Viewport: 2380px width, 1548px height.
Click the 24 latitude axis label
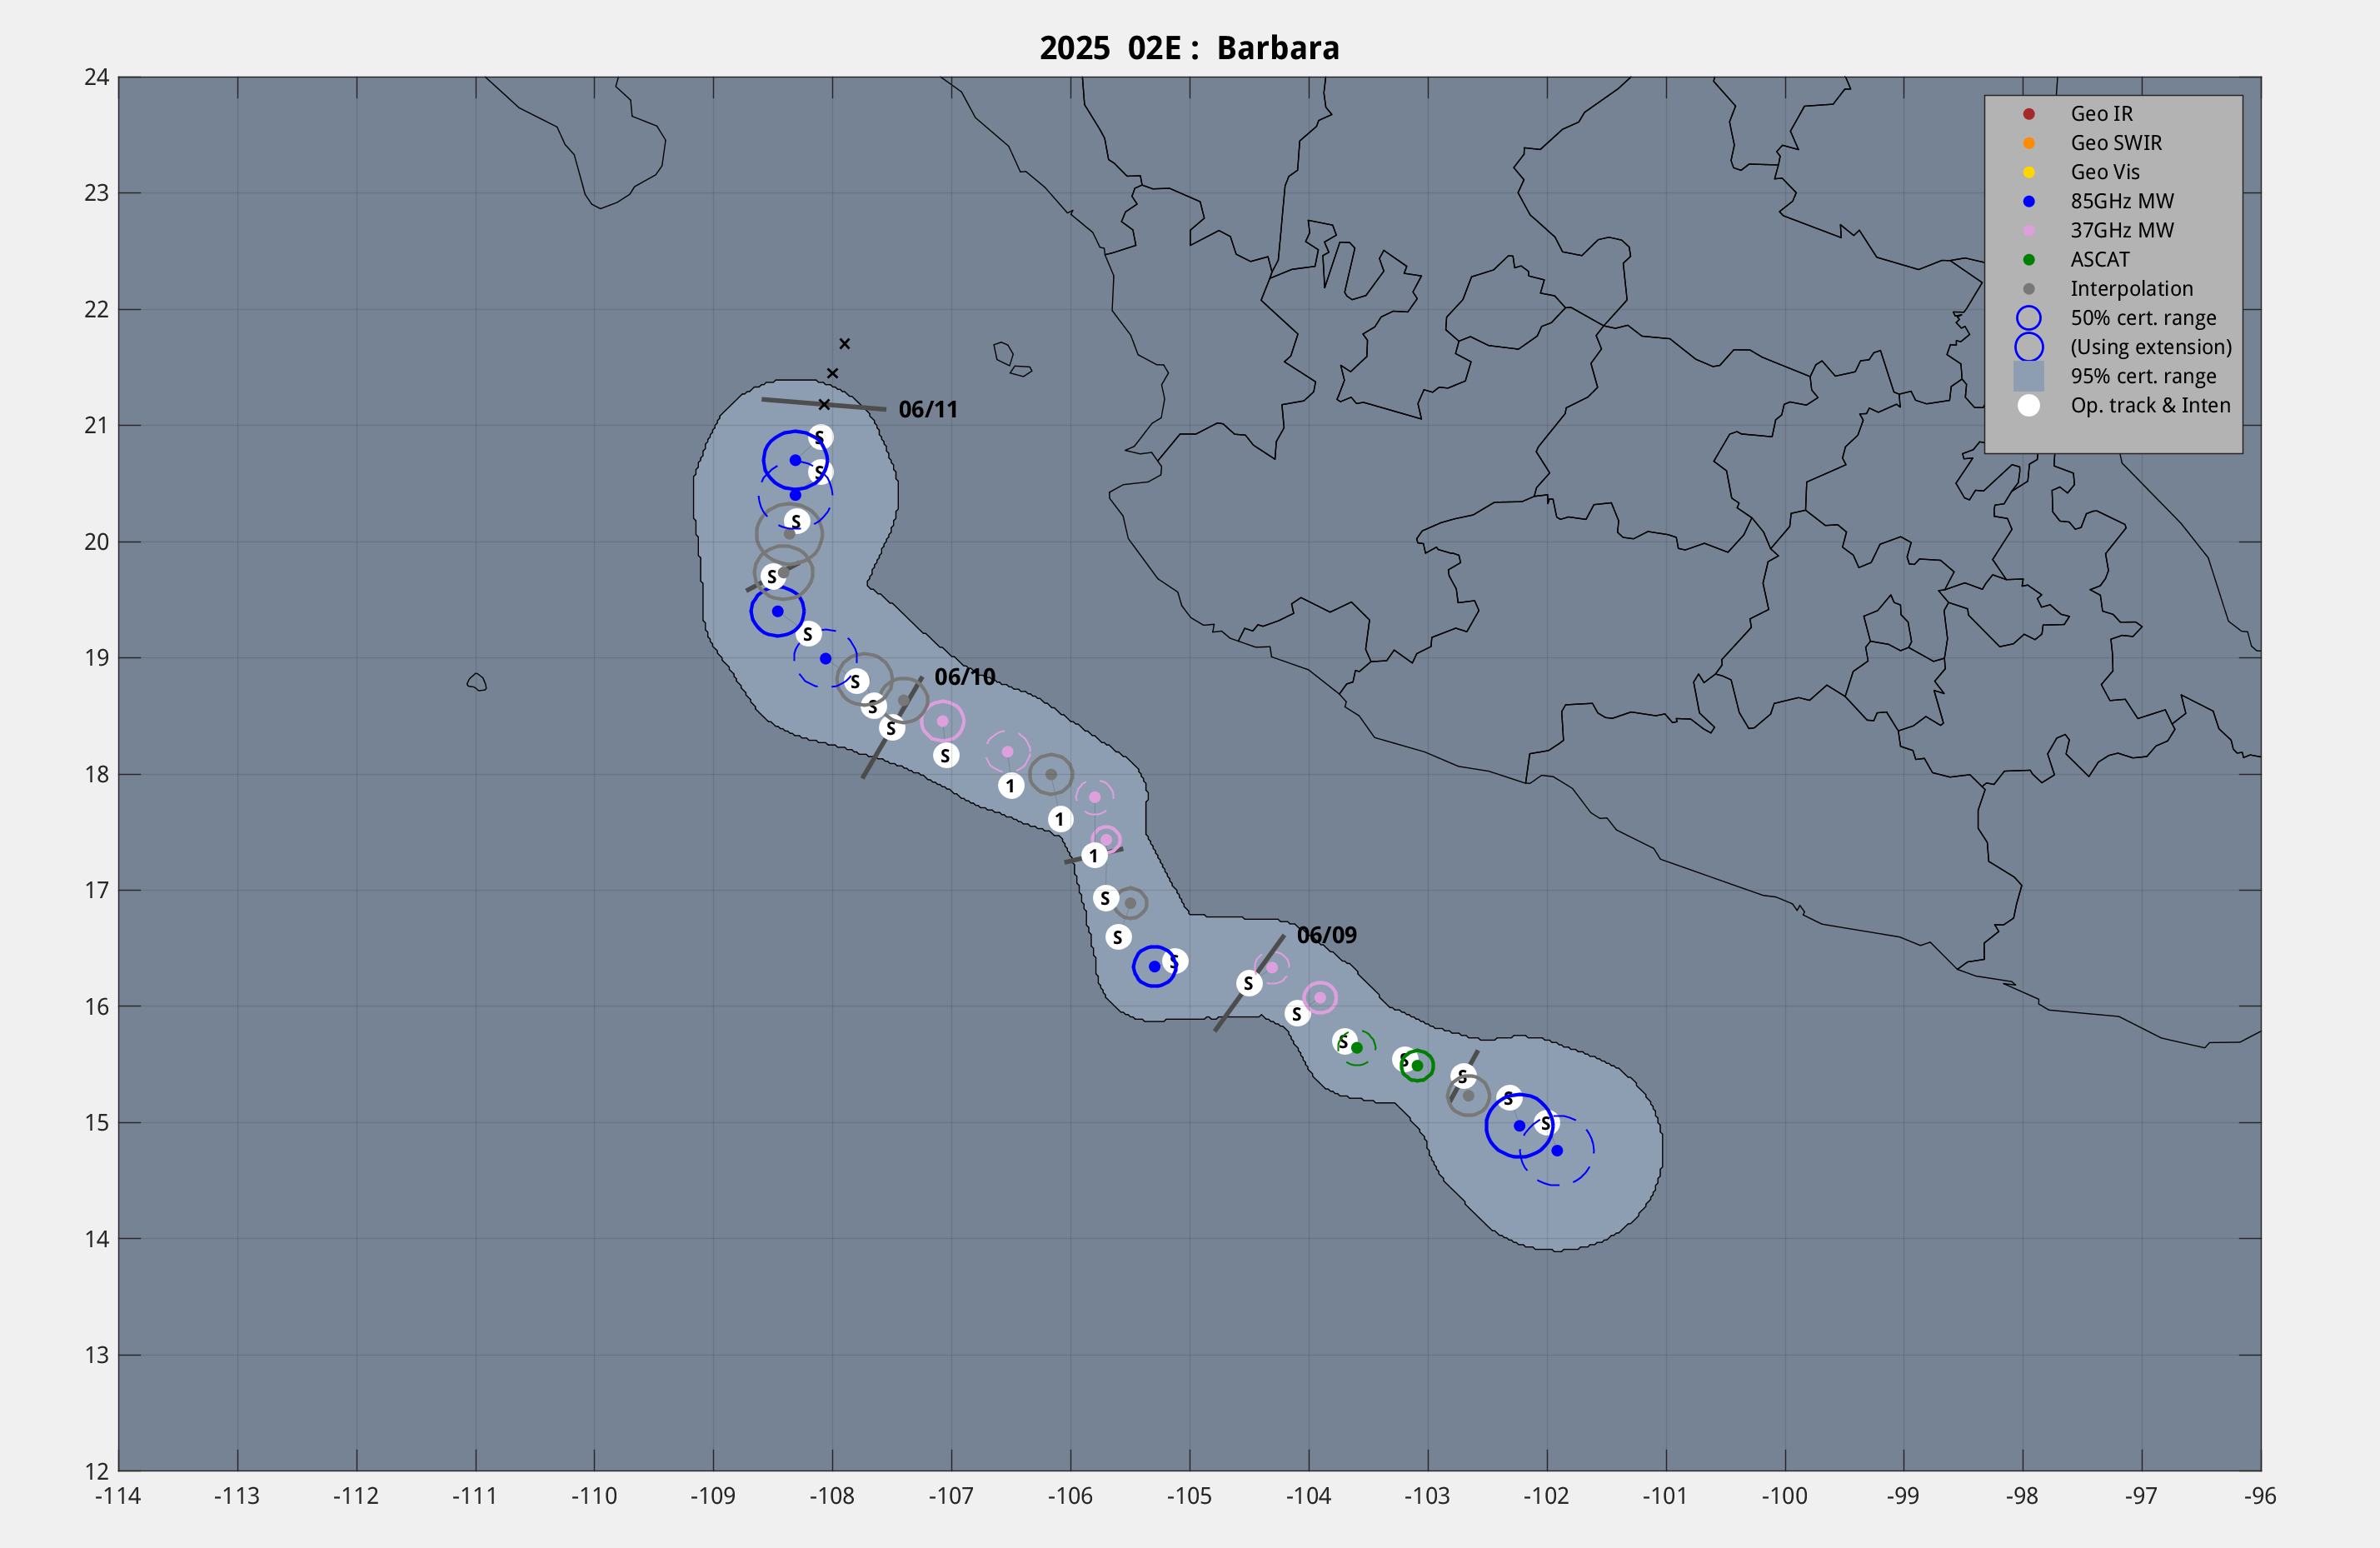pos(96,77)
